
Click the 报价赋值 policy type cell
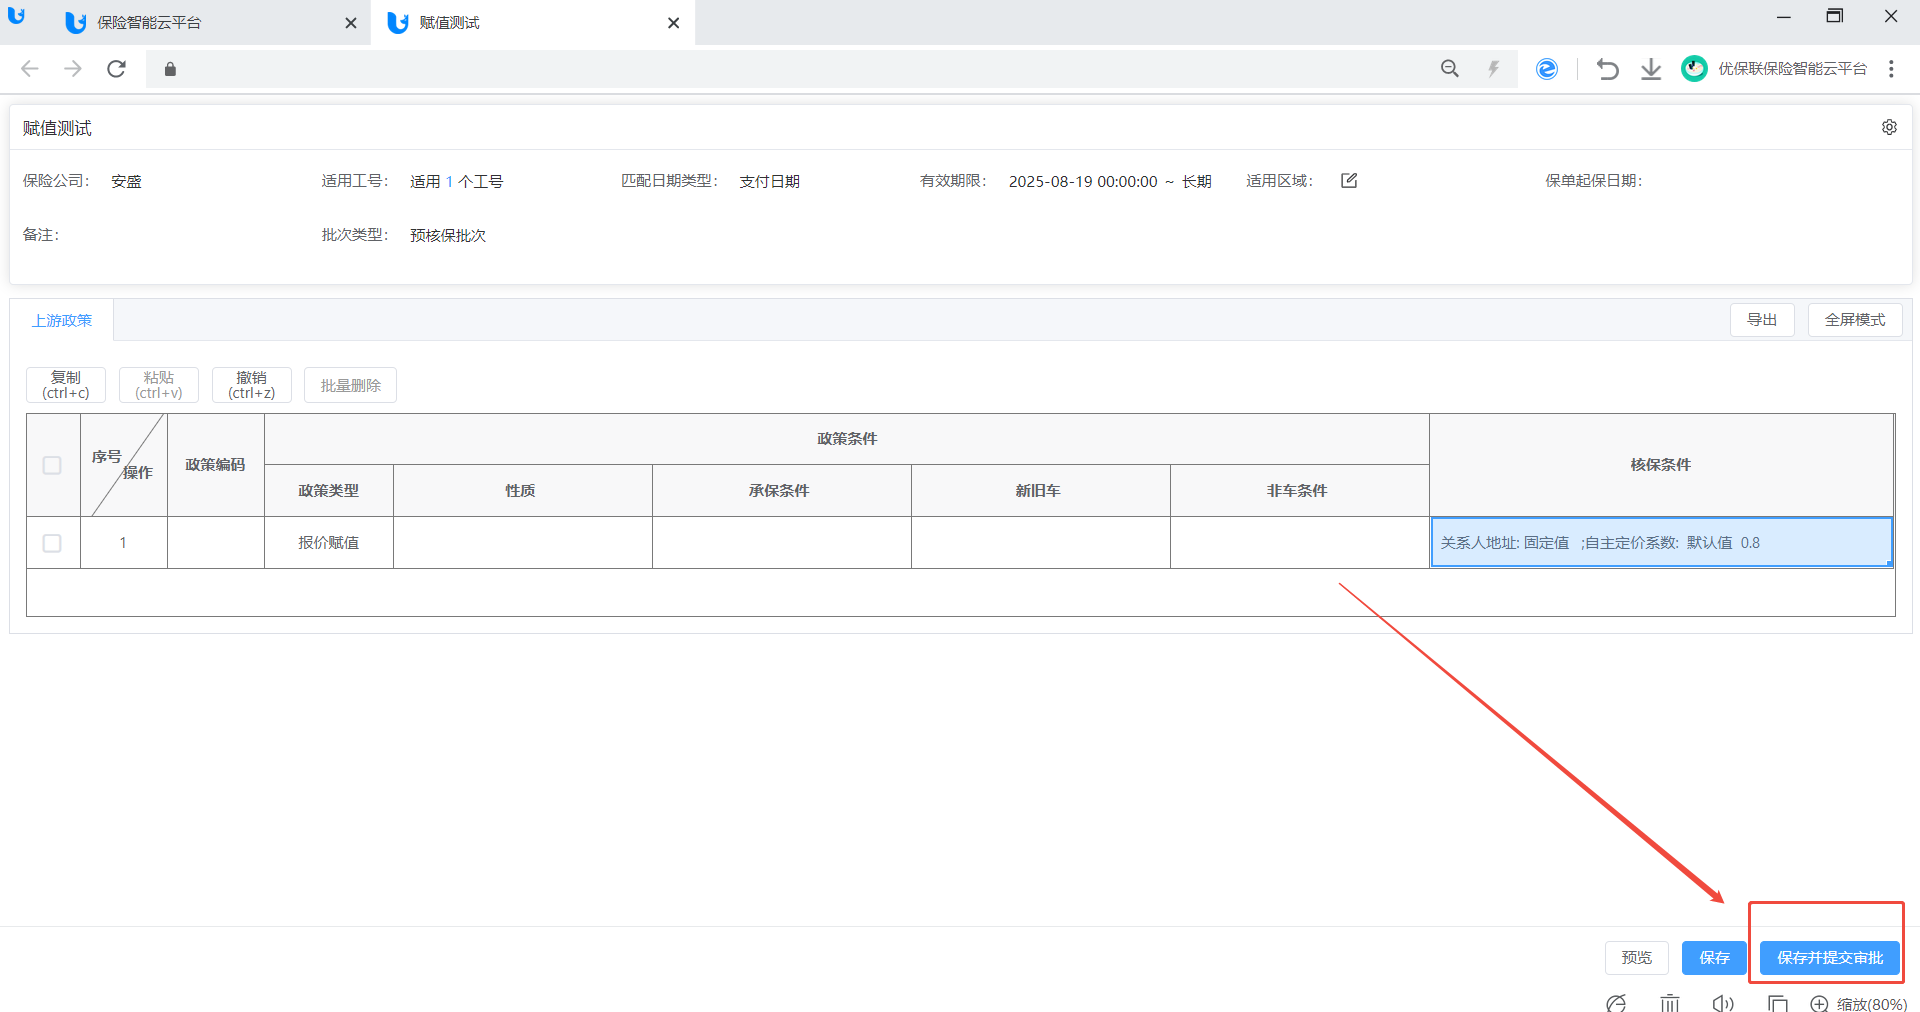[x=329, y=543]
